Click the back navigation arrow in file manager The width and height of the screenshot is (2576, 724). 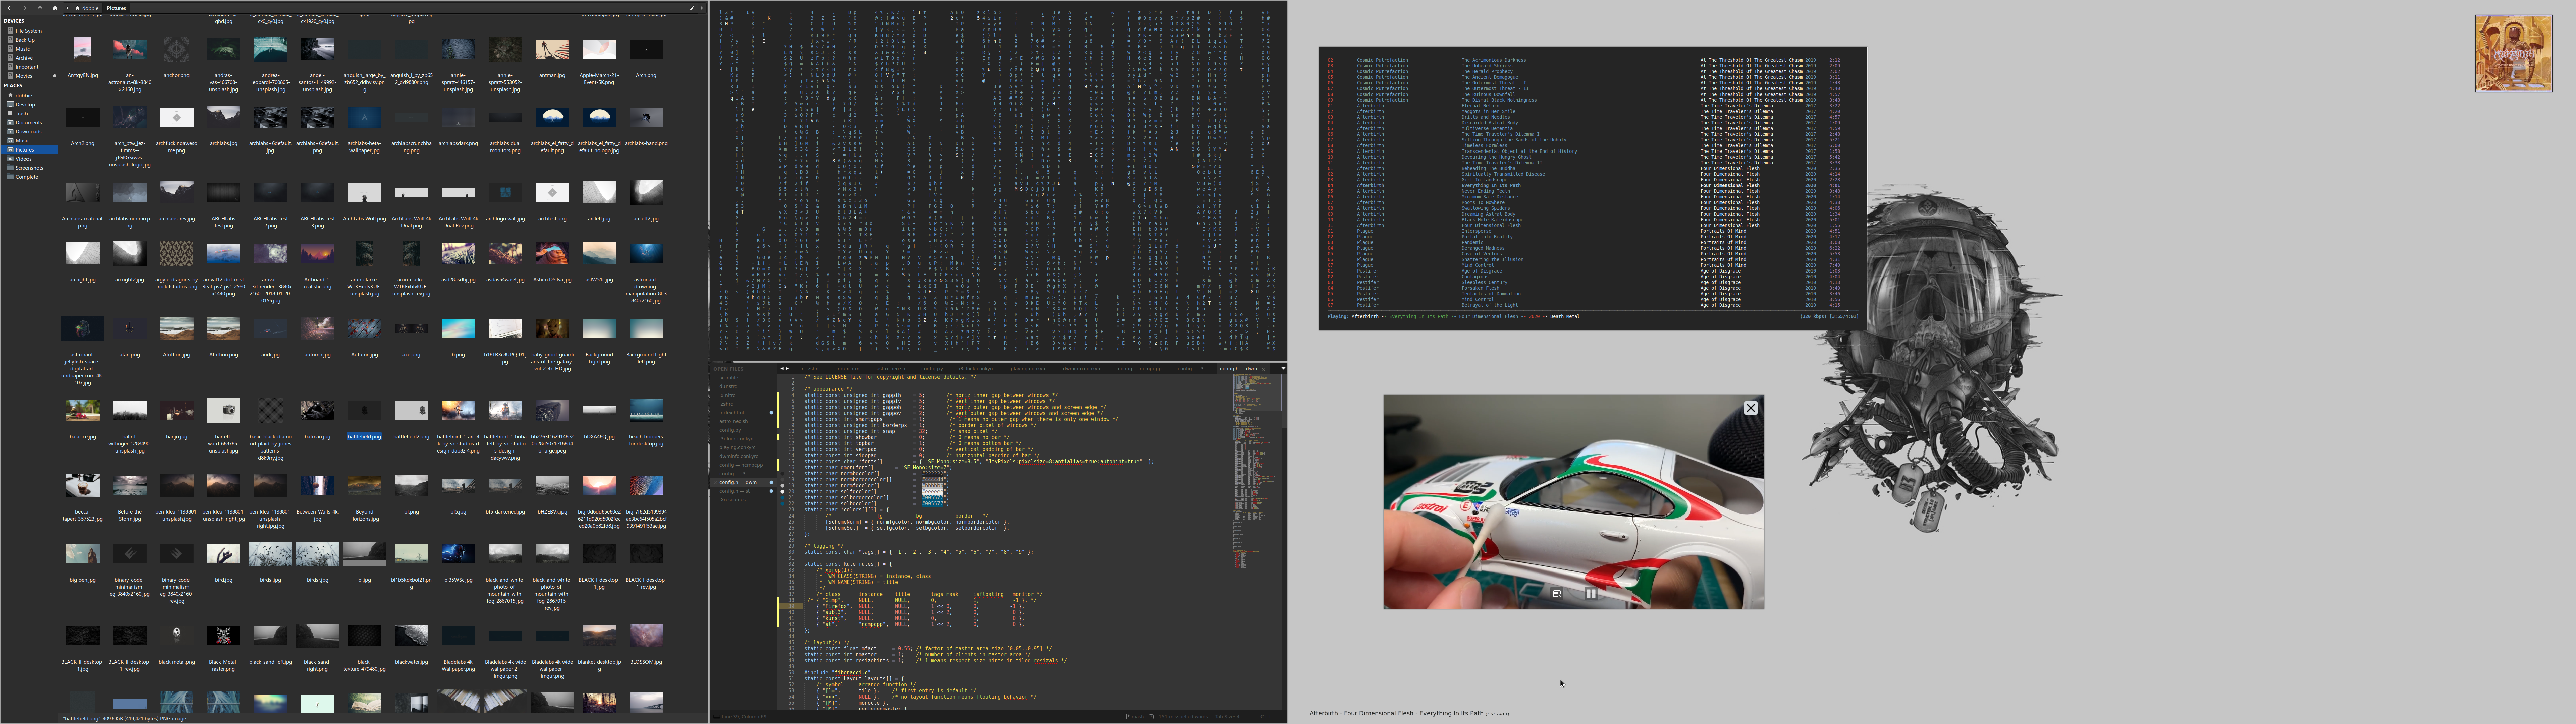coord(10,8)
